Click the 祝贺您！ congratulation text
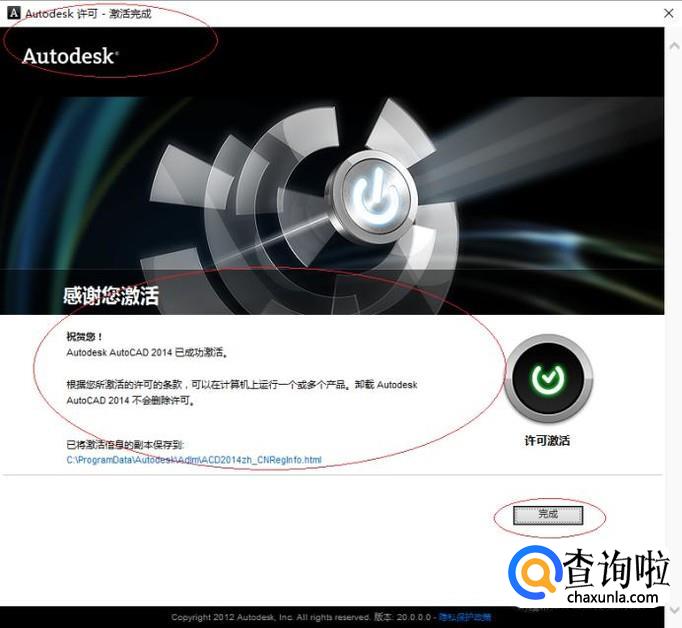The height and width of the screenshot is (628, 682). [x=84, y=336]
